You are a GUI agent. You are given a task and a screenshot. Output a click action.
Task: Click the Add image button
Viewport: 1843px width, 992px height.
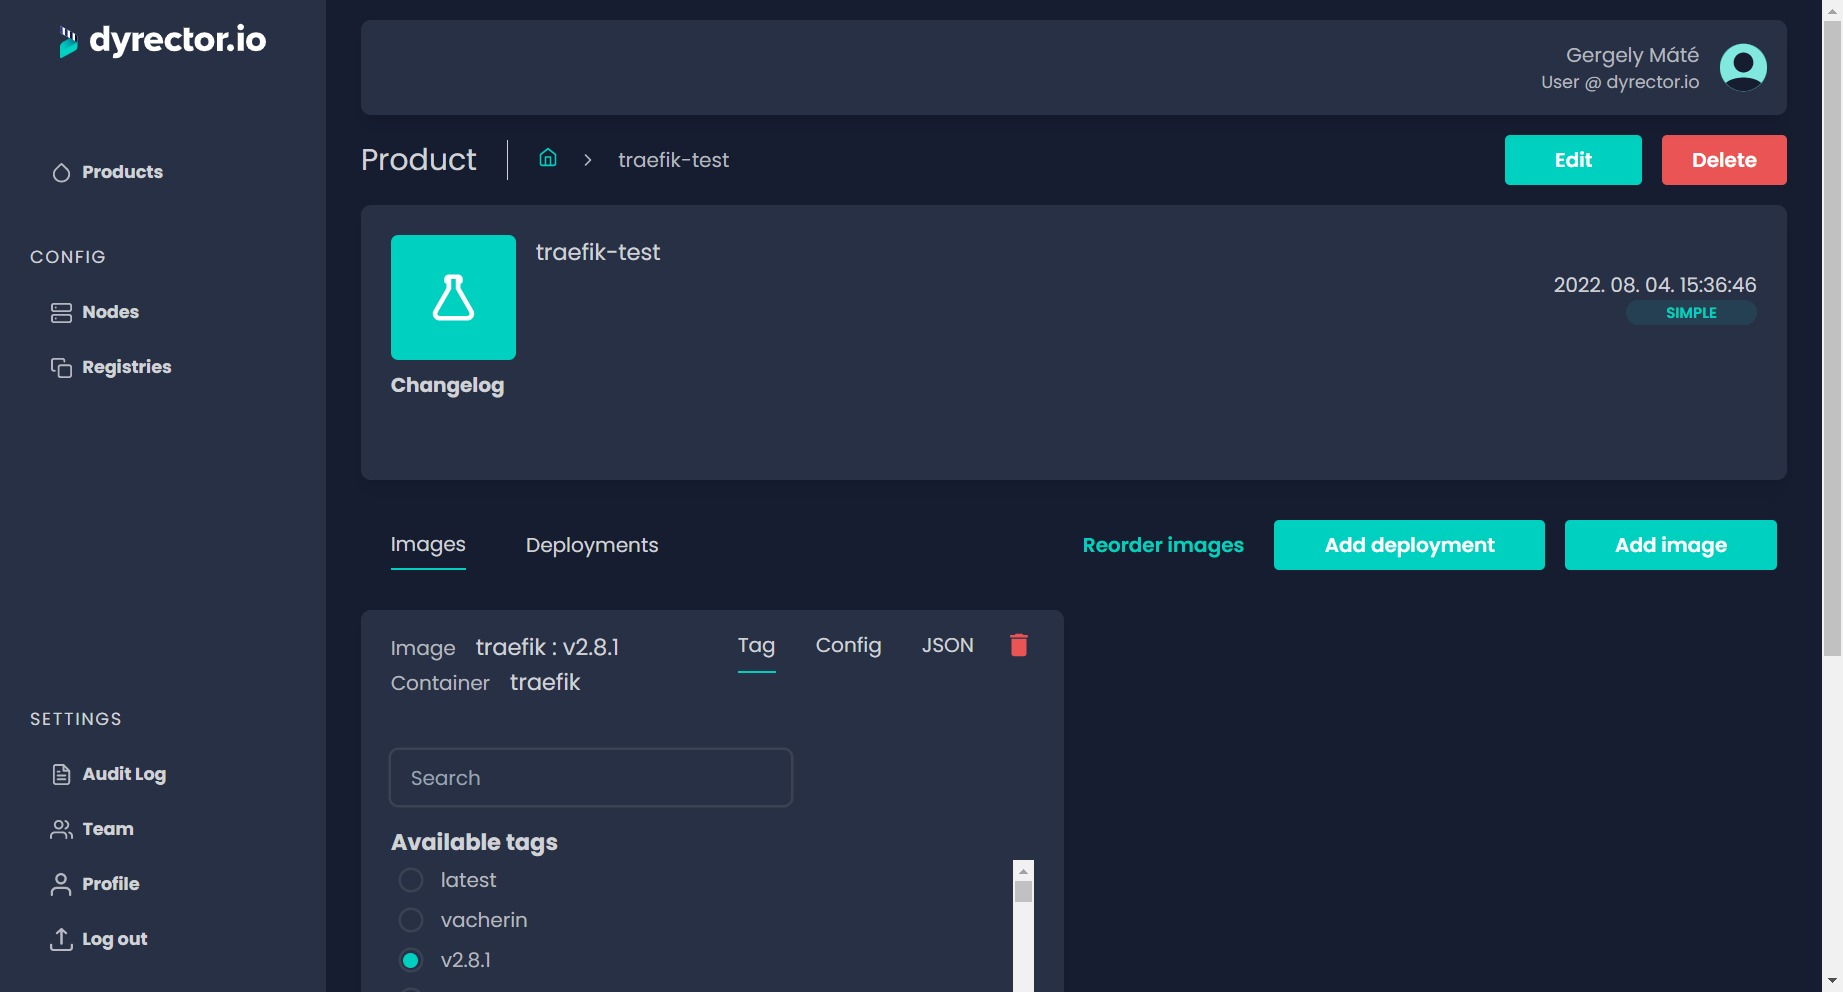tap(1670, 545)
